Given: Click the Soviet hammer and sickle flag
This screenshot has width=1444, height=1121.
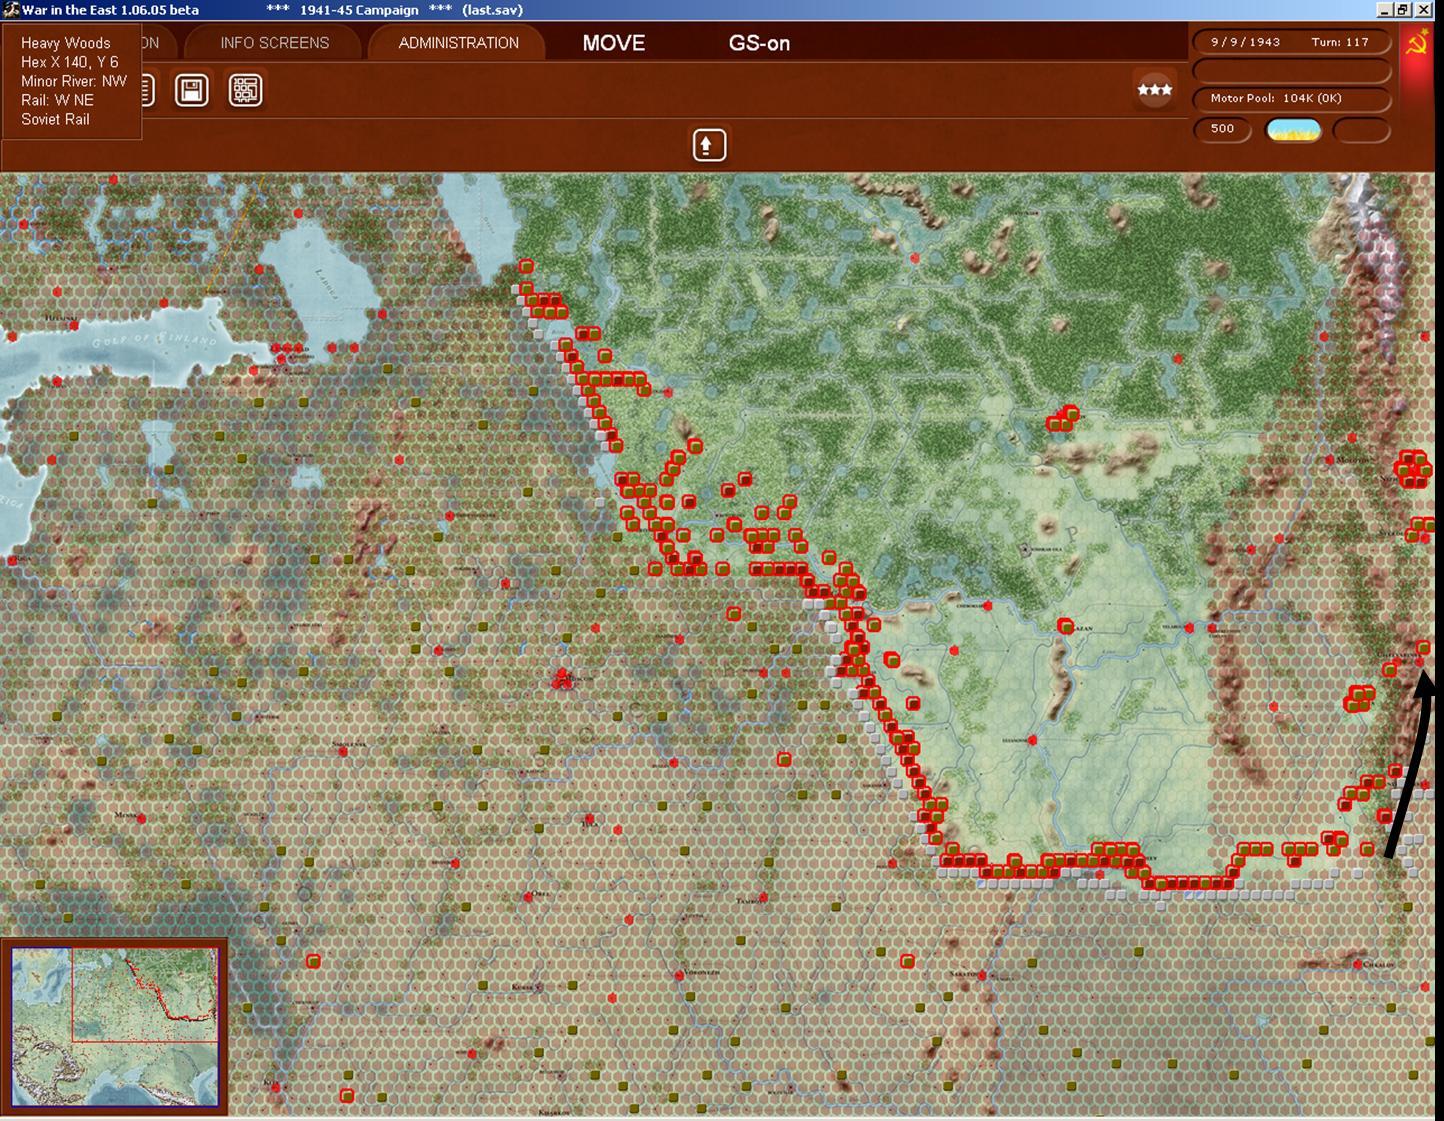Looking at the screenshot, I should point(1416,43).
